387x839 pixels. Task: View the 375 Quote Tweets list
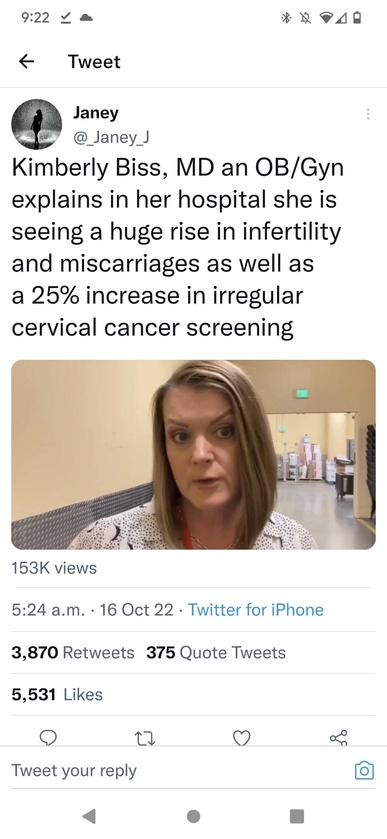click(216, 652)
